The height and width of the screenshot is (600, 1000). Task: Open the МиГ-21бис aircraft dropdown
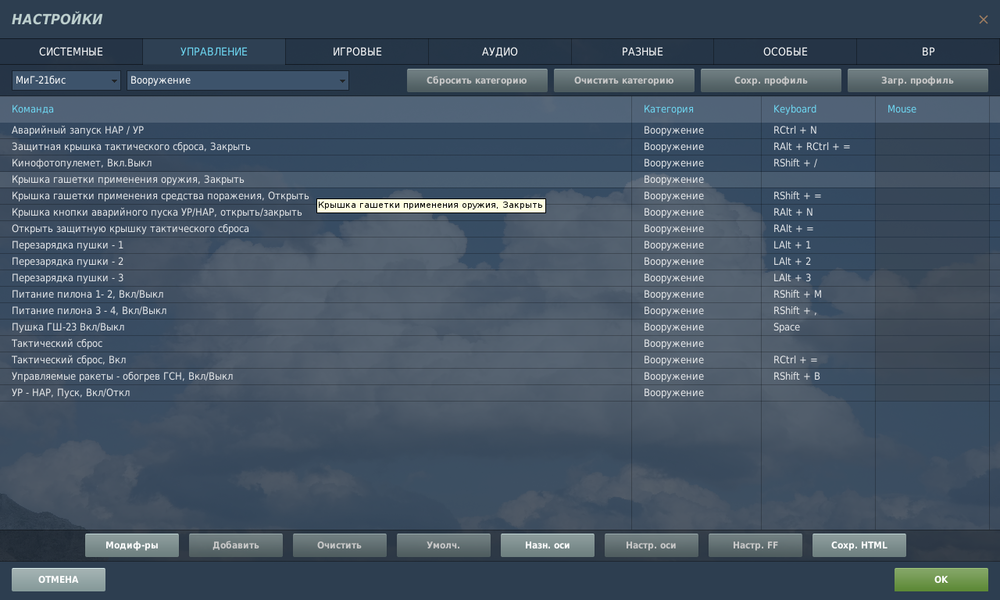[x=66, y=80]
